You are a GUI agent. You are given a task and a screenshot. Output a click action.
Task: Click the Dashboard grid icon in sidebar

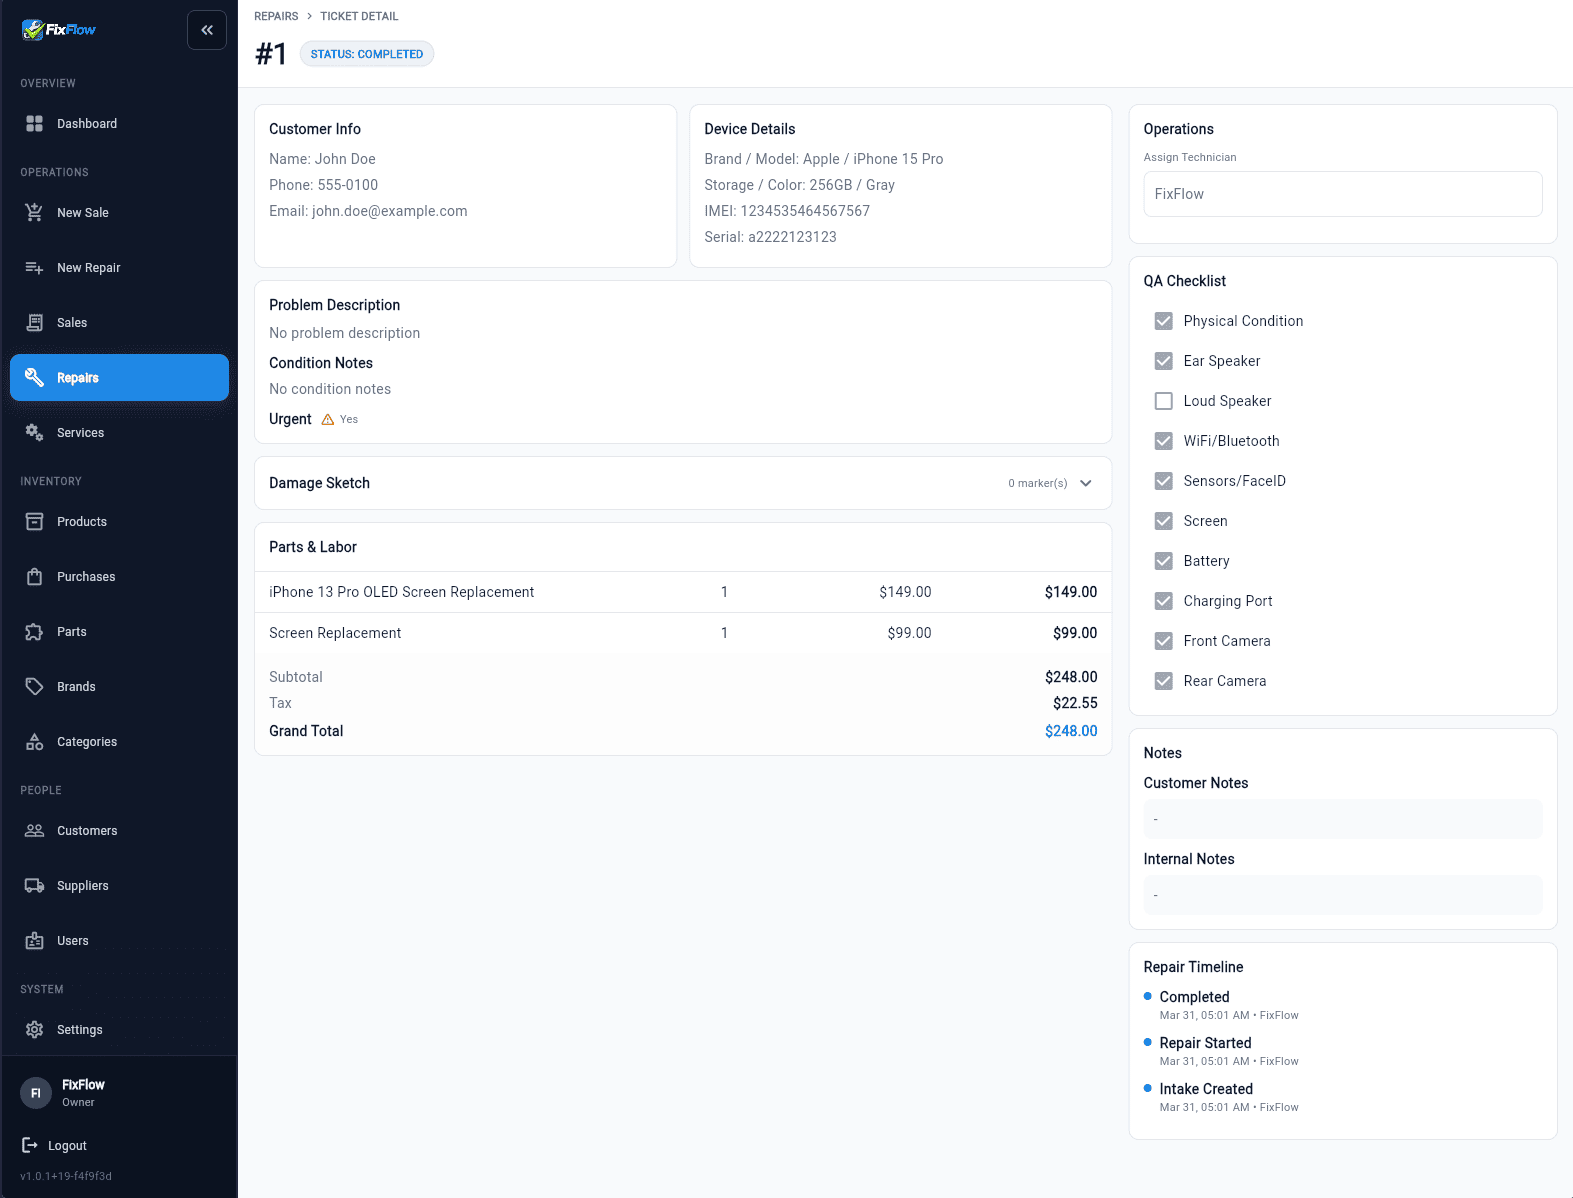(x=34, y=123)
